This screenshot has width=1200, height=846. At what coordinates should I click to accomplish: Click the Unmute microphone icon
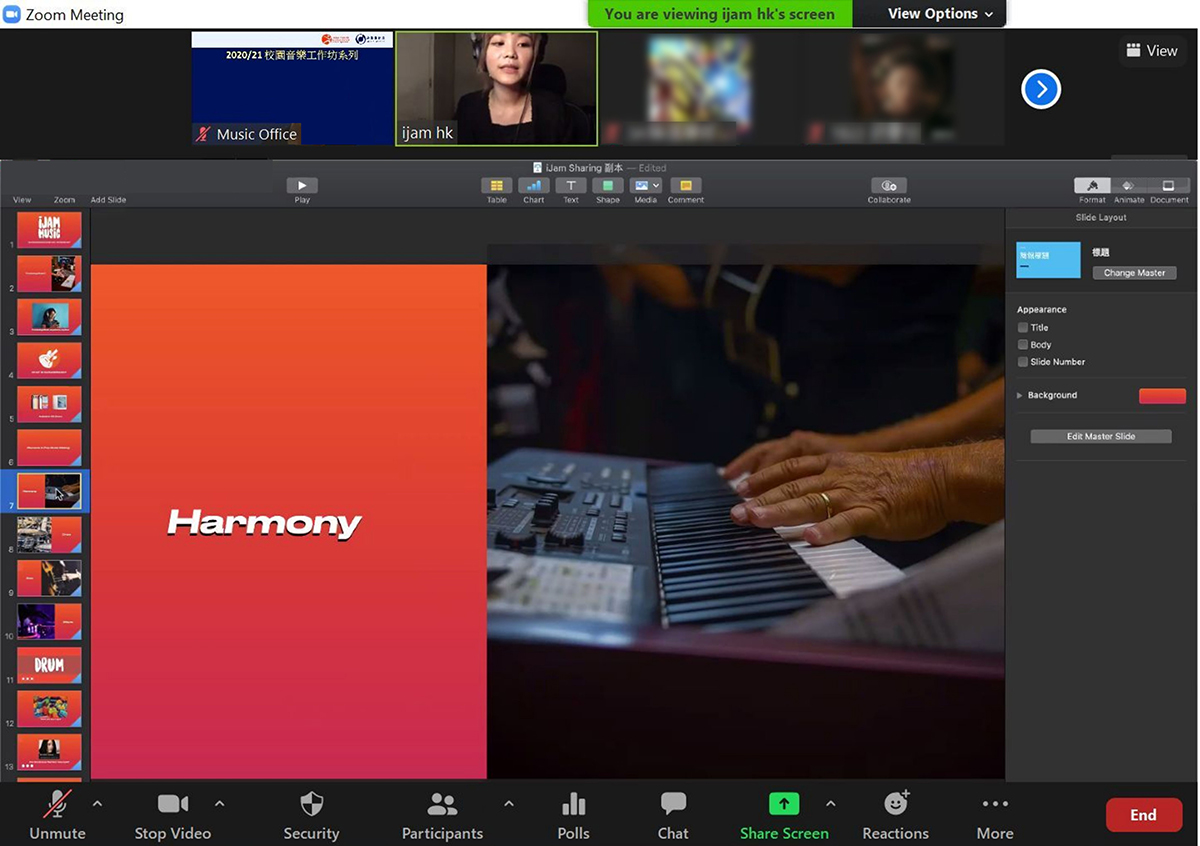[x=57, y=804]
